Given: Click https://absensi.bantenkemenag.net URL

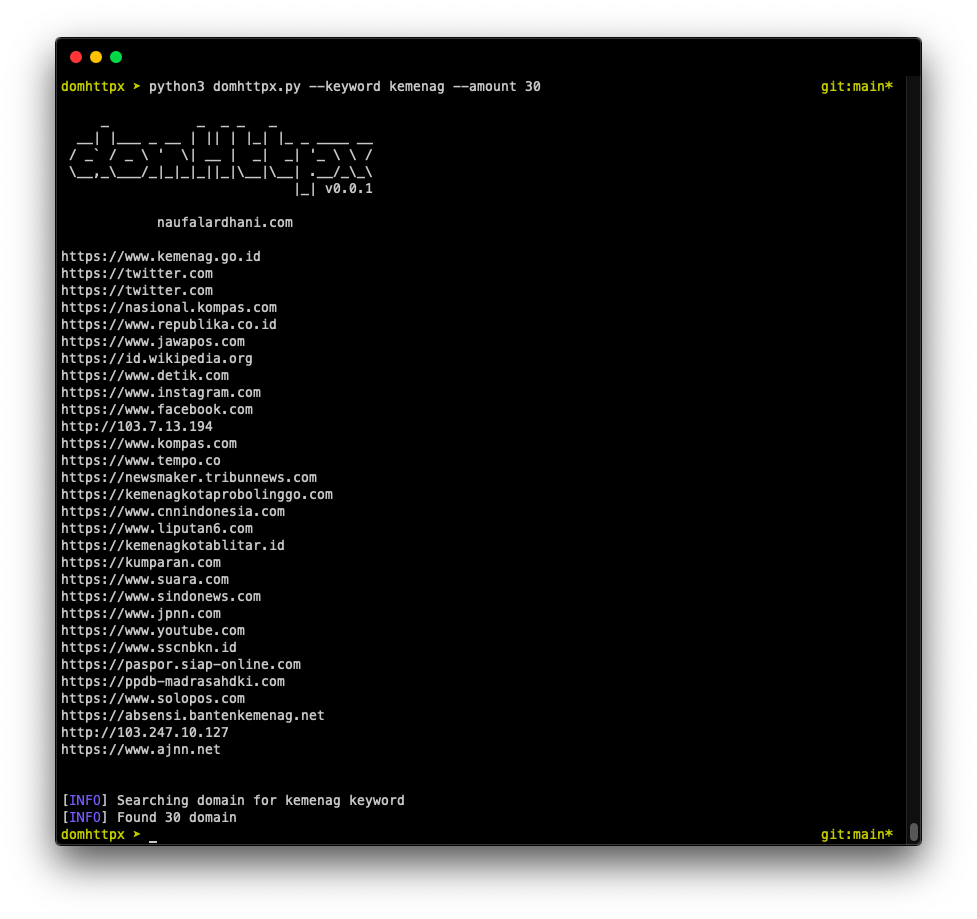Looking at the screenshot, I should click(x=193, y=715).
